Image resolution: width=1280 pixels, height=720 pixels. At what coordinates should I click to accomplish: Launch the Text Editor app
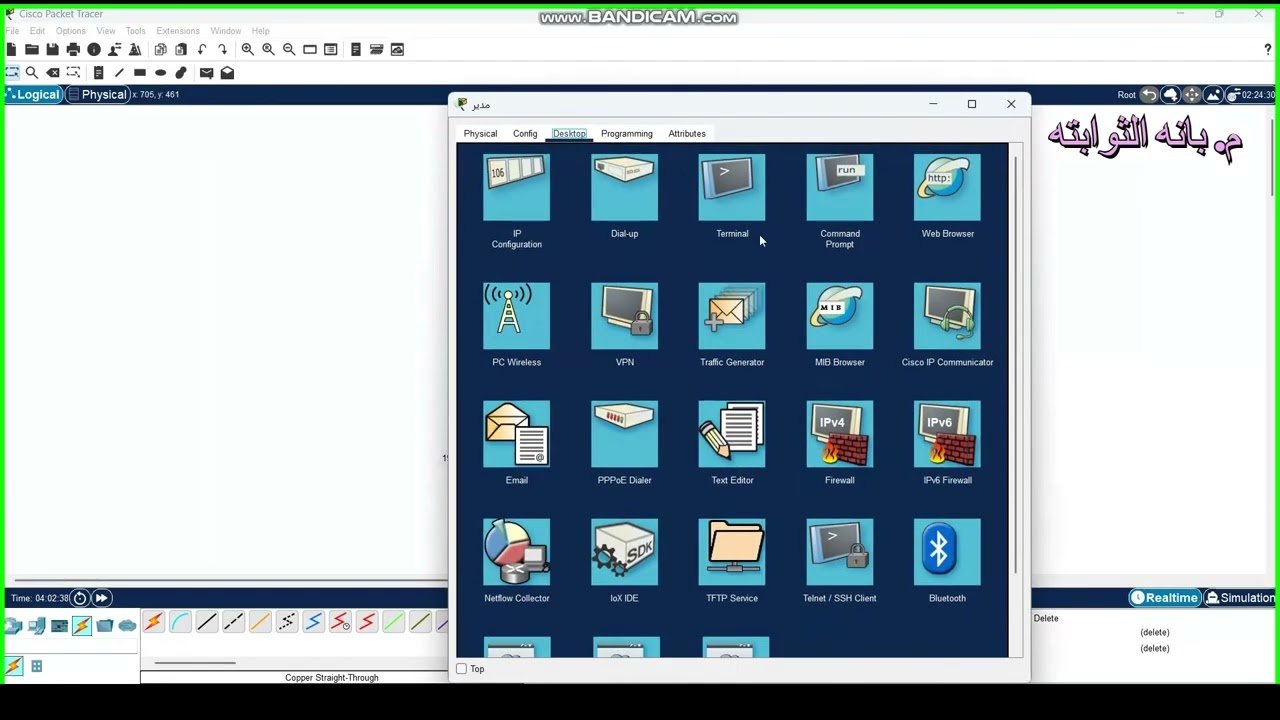pos(732,434)
